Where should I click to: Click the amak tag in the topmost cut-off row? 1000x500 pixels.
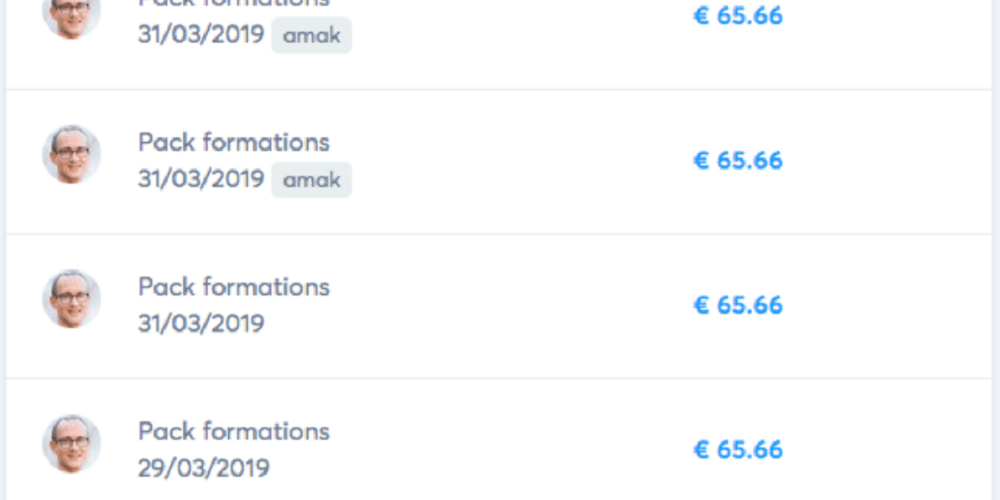311,35
